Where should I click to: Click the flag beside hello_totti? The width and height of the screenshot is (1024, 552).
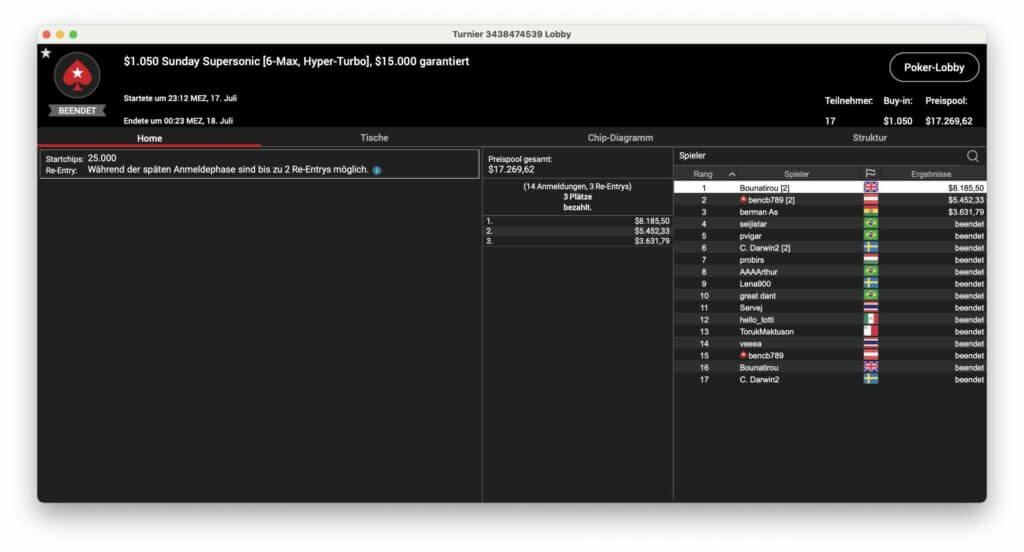[871, 319]
